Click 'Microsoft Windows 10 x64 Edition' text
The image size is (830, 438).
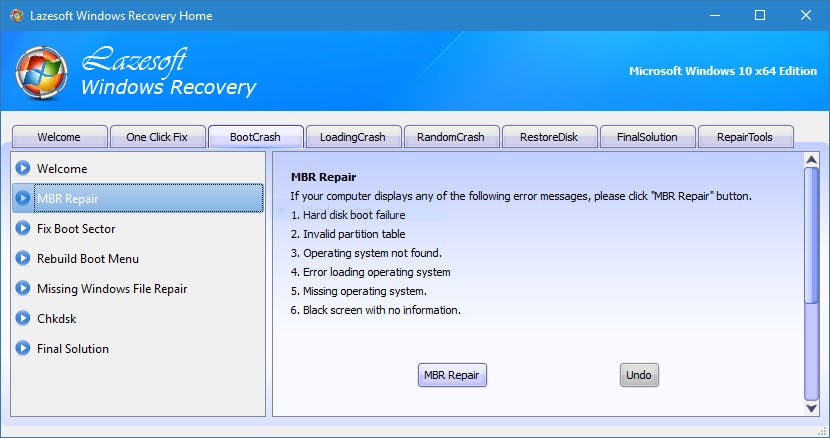(723, 71)
